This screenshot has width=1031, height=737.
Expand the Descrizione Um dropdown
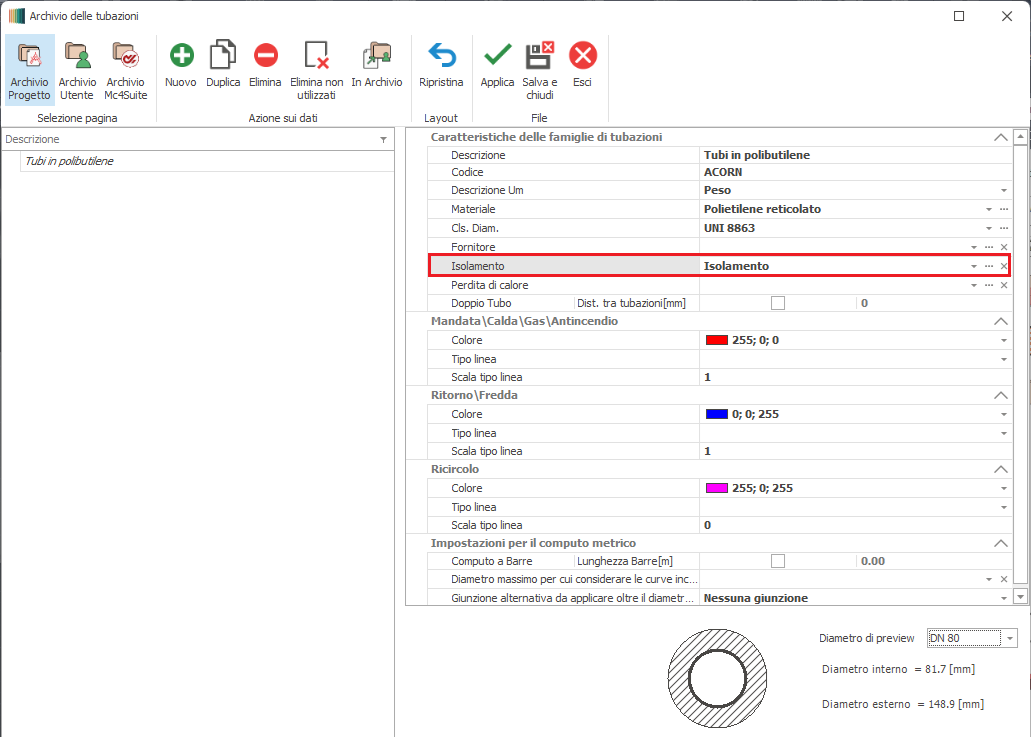(x=1003, y=191)
